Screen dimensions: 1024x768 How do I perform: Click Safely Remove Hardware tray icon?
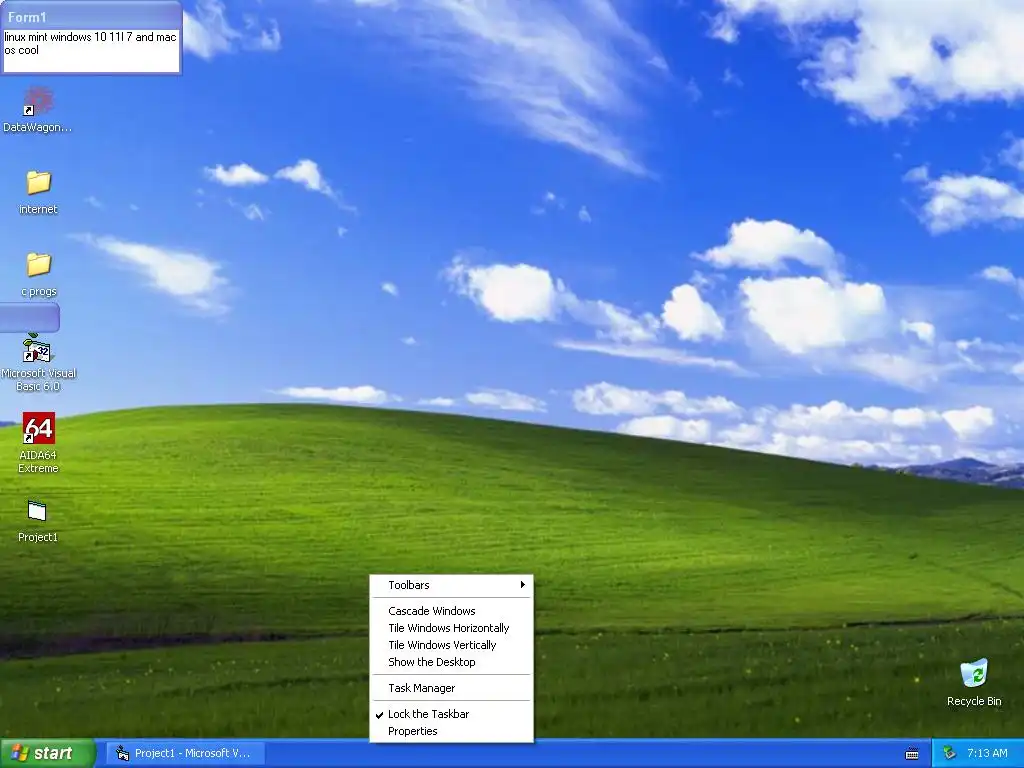950,753
